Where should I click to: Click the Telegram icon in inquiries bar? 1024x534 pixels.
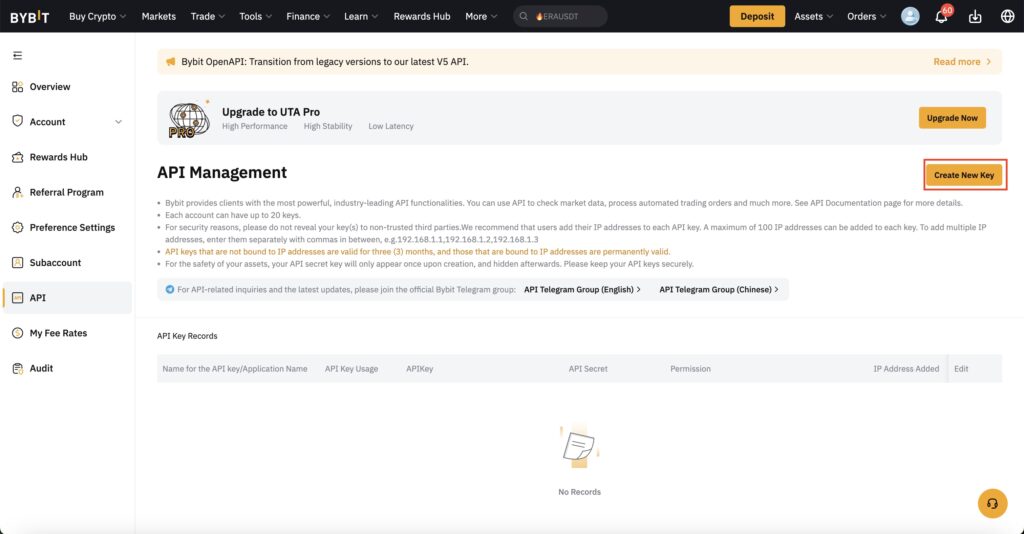tap(170, 289)
